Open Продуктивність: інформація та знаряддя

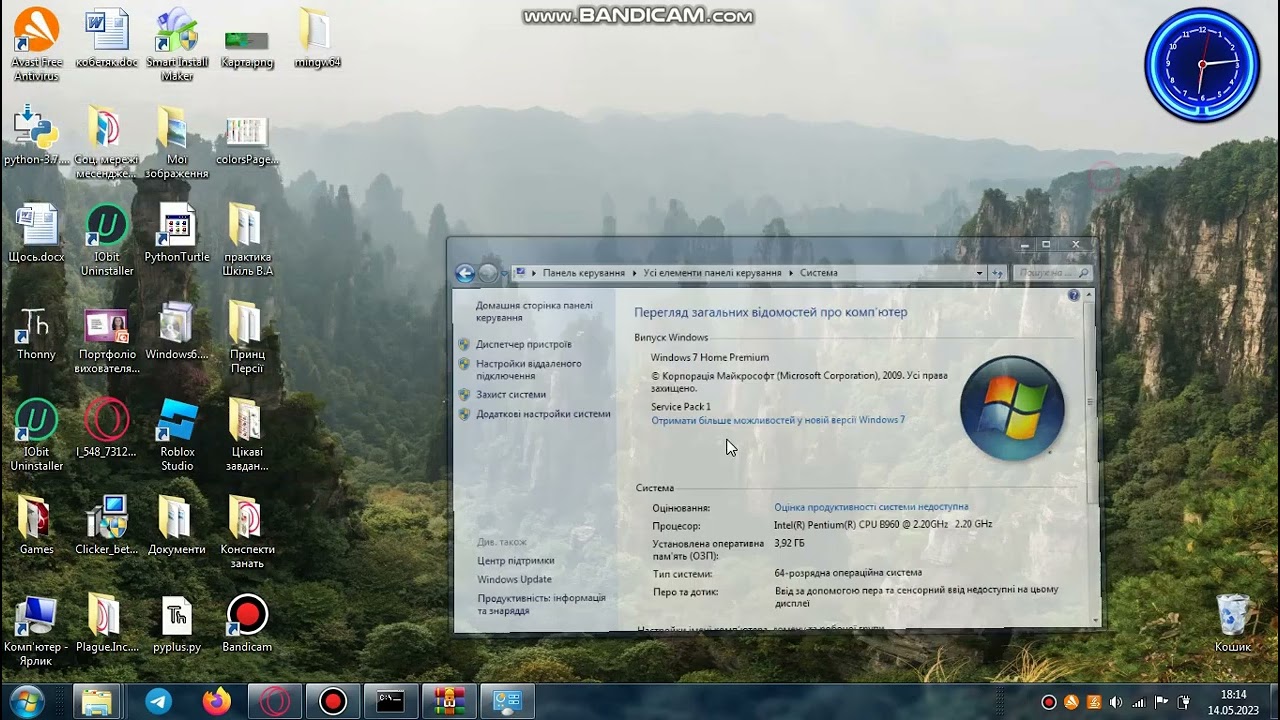pyautogui.click(x=541, y=604)
